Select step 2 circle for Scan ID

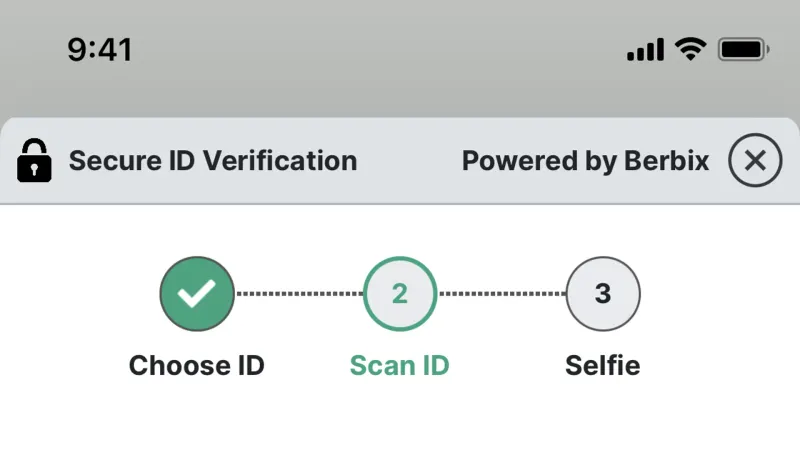point(400,293)
